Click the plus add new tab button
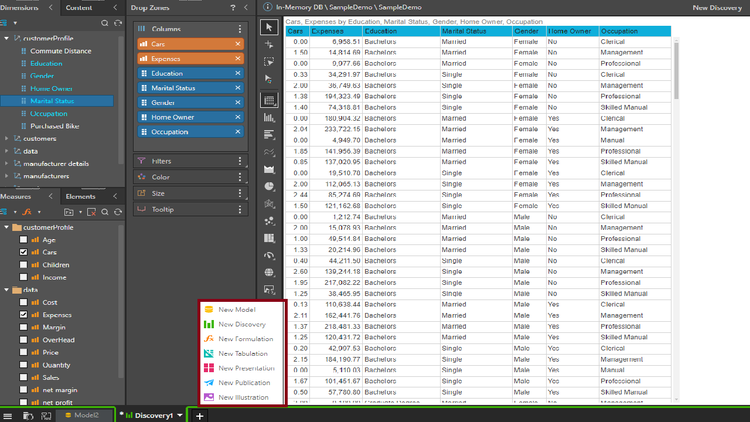 [199, 416]
